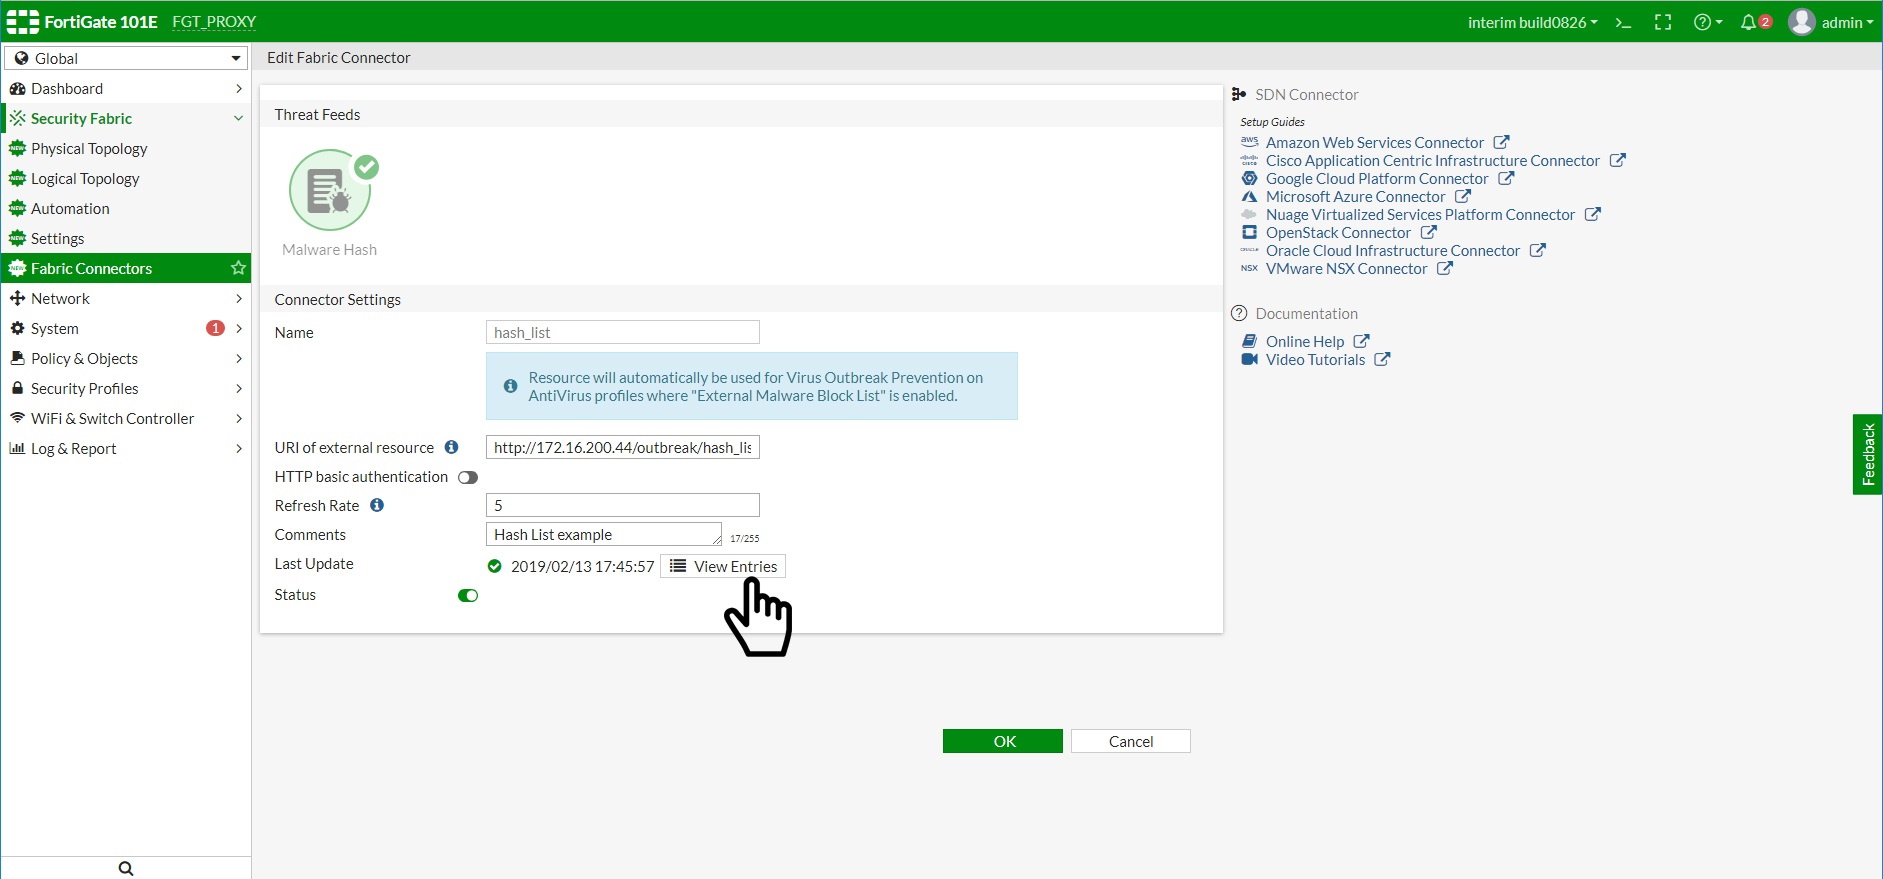Open the Amazon Web Services Connector guide
The image size is (1883, 879).
(x=1375, y=142)
